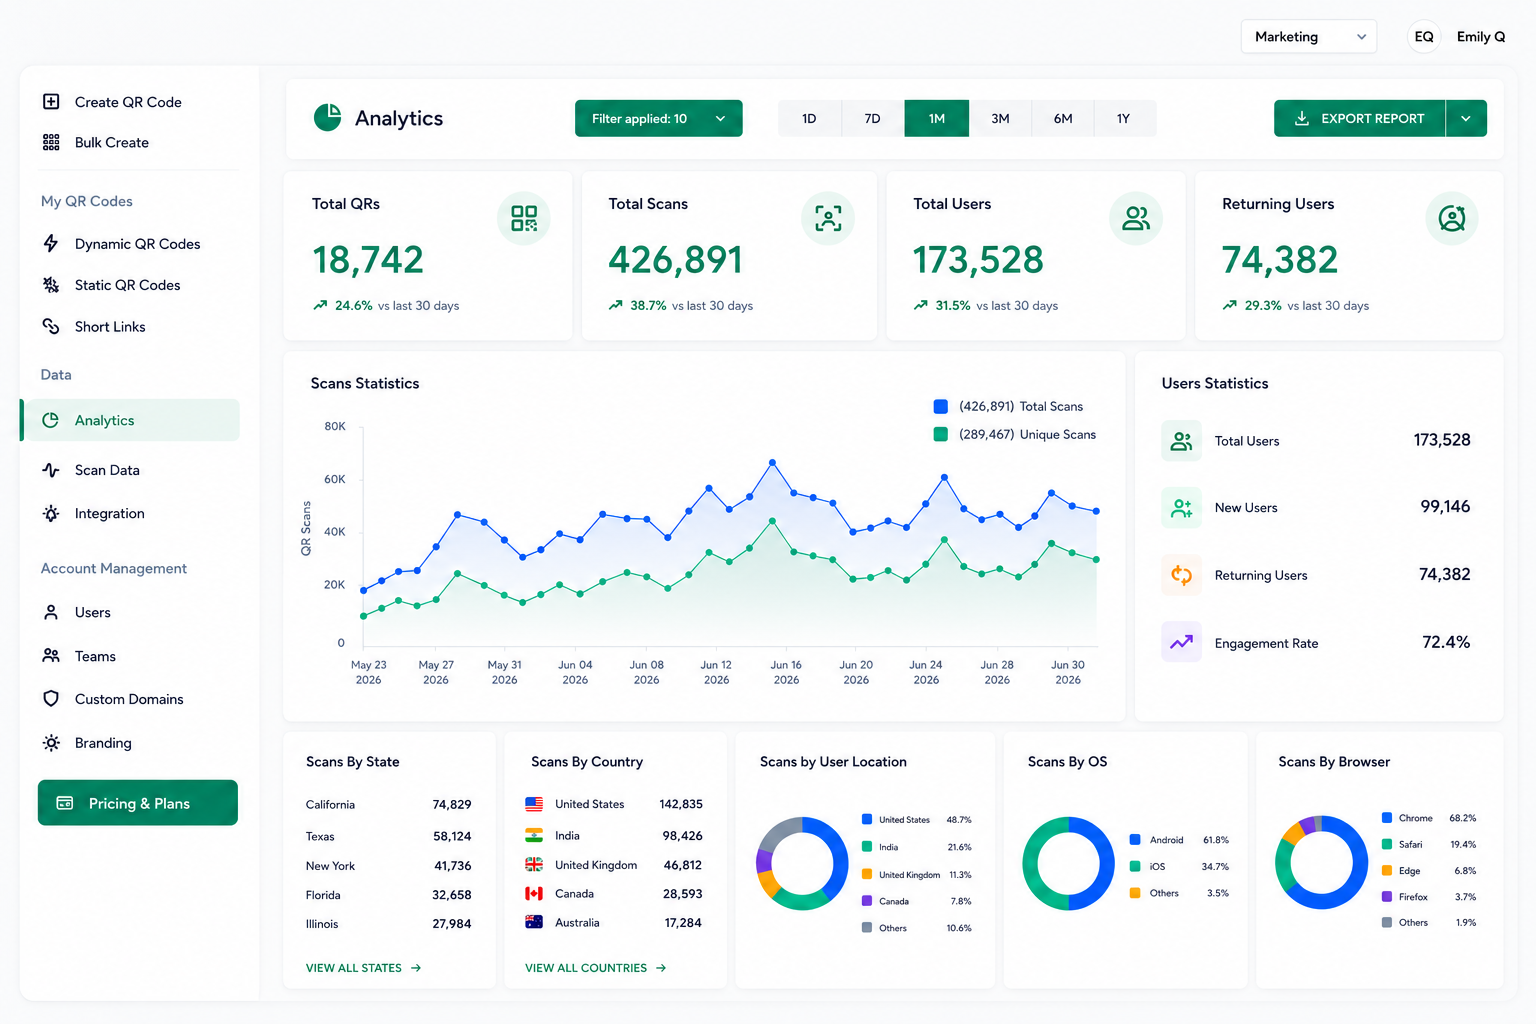Click the Safari 19.4% legend entry
Screen dimensions: 1536x1024
click(1429, 845)
